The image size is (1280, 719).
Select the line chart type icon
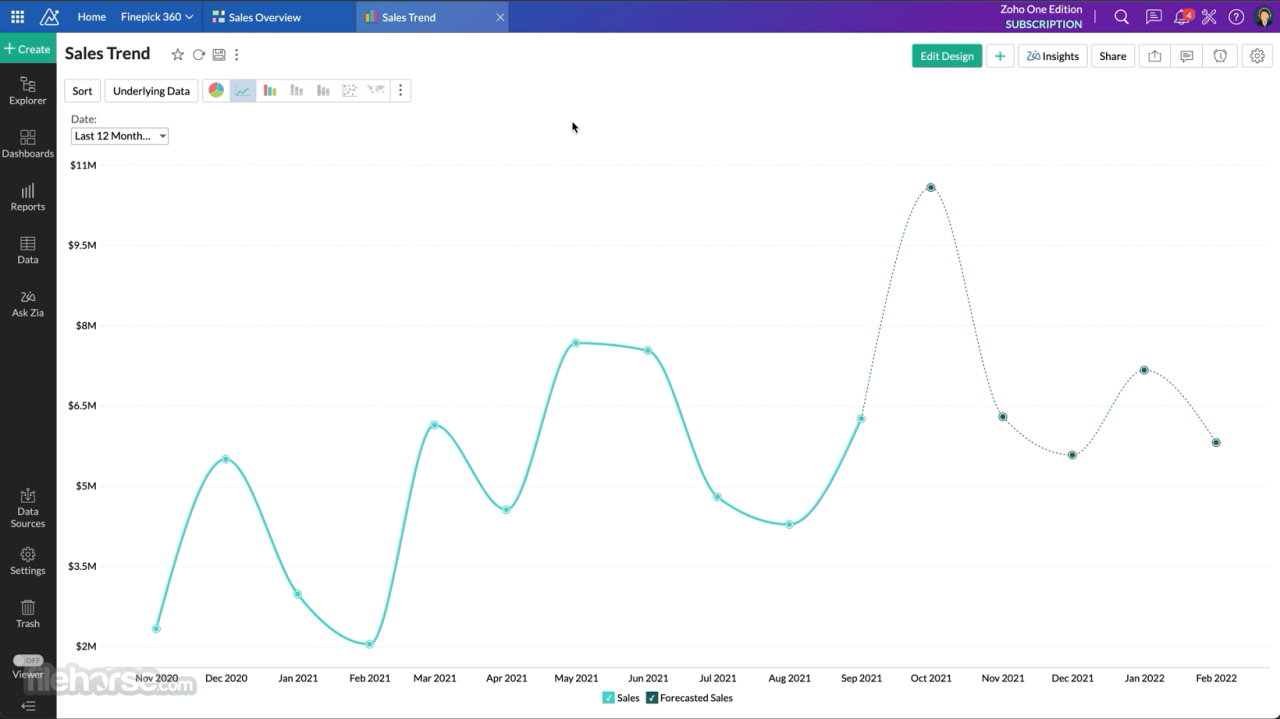coord(242,90)
